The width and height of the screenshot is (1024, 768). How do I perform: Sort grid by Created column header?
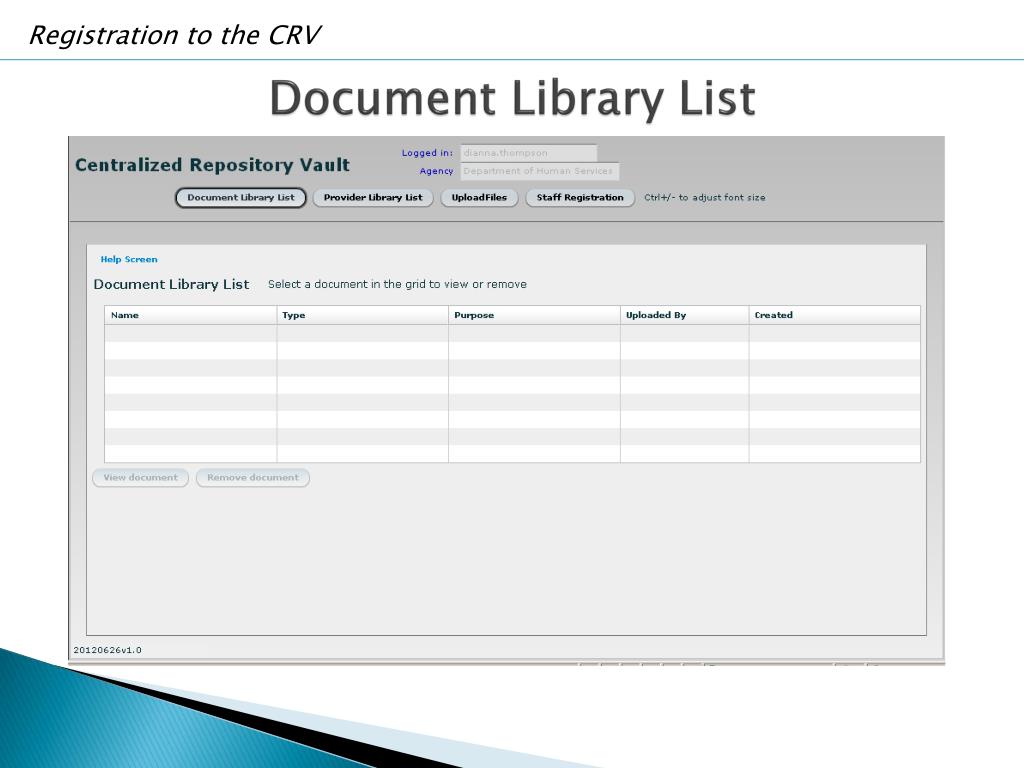pyautogui.click(x=835, y=315)
